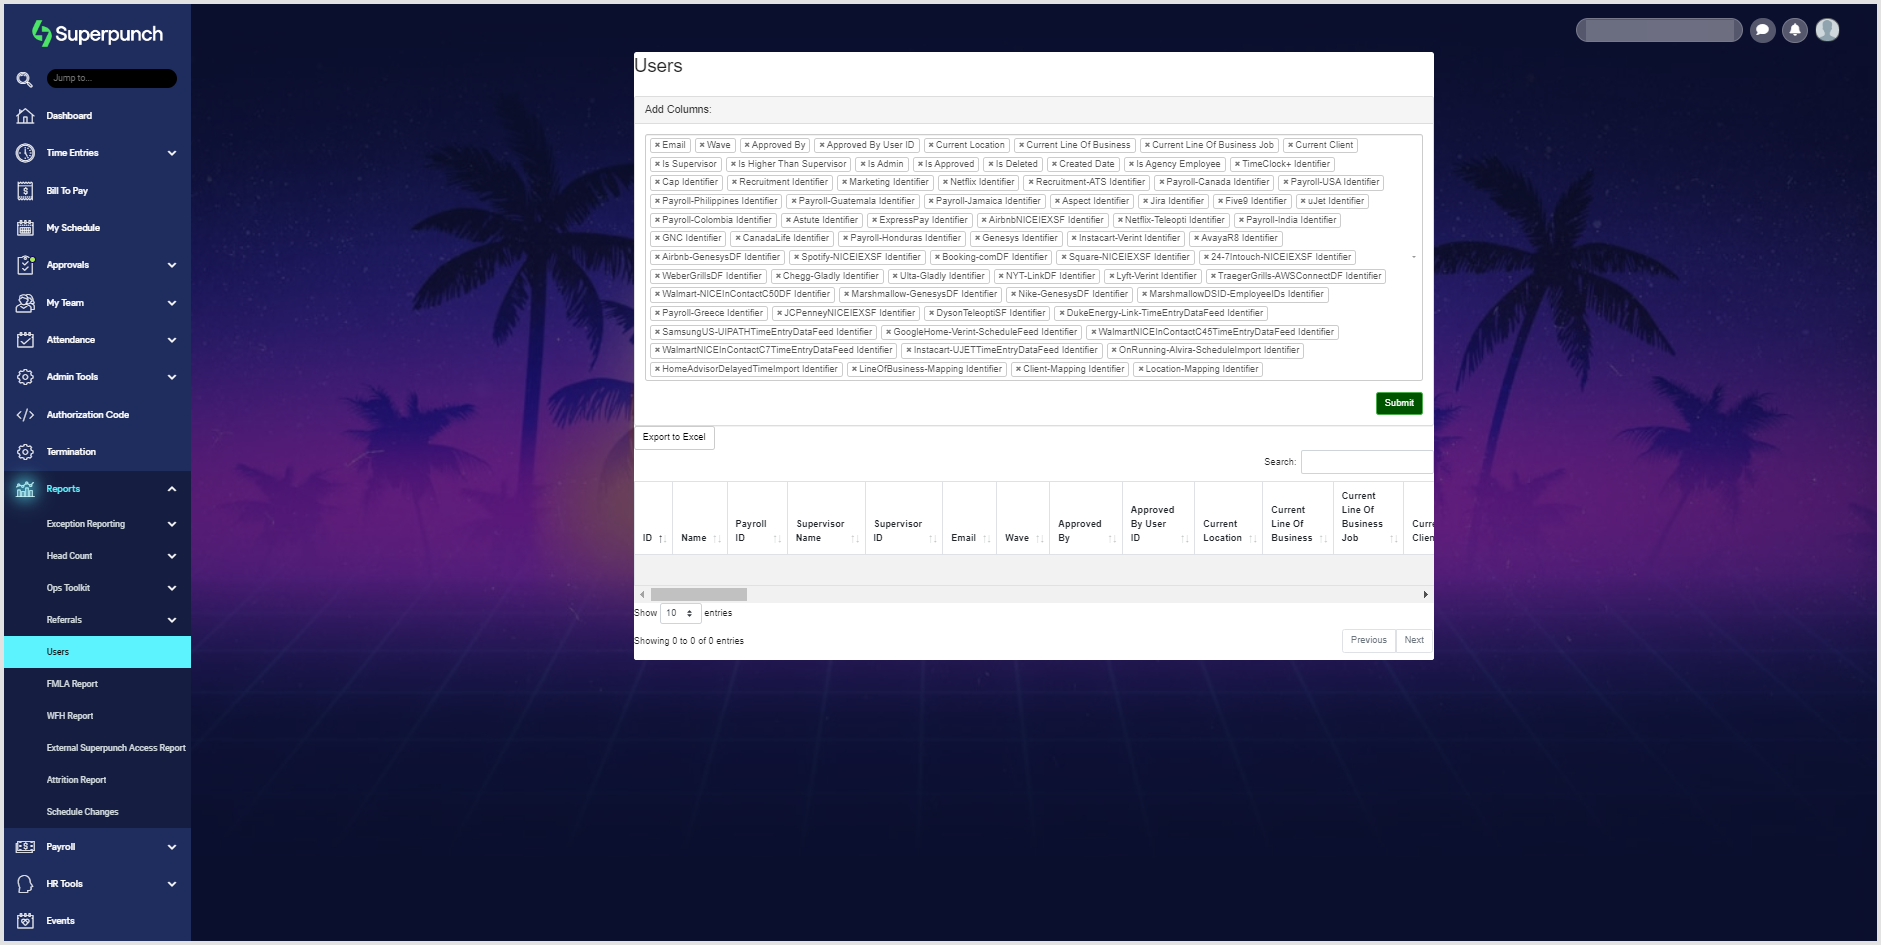
Task: Click the horizontal table scrollbar thumb
Action: [698, 595]
